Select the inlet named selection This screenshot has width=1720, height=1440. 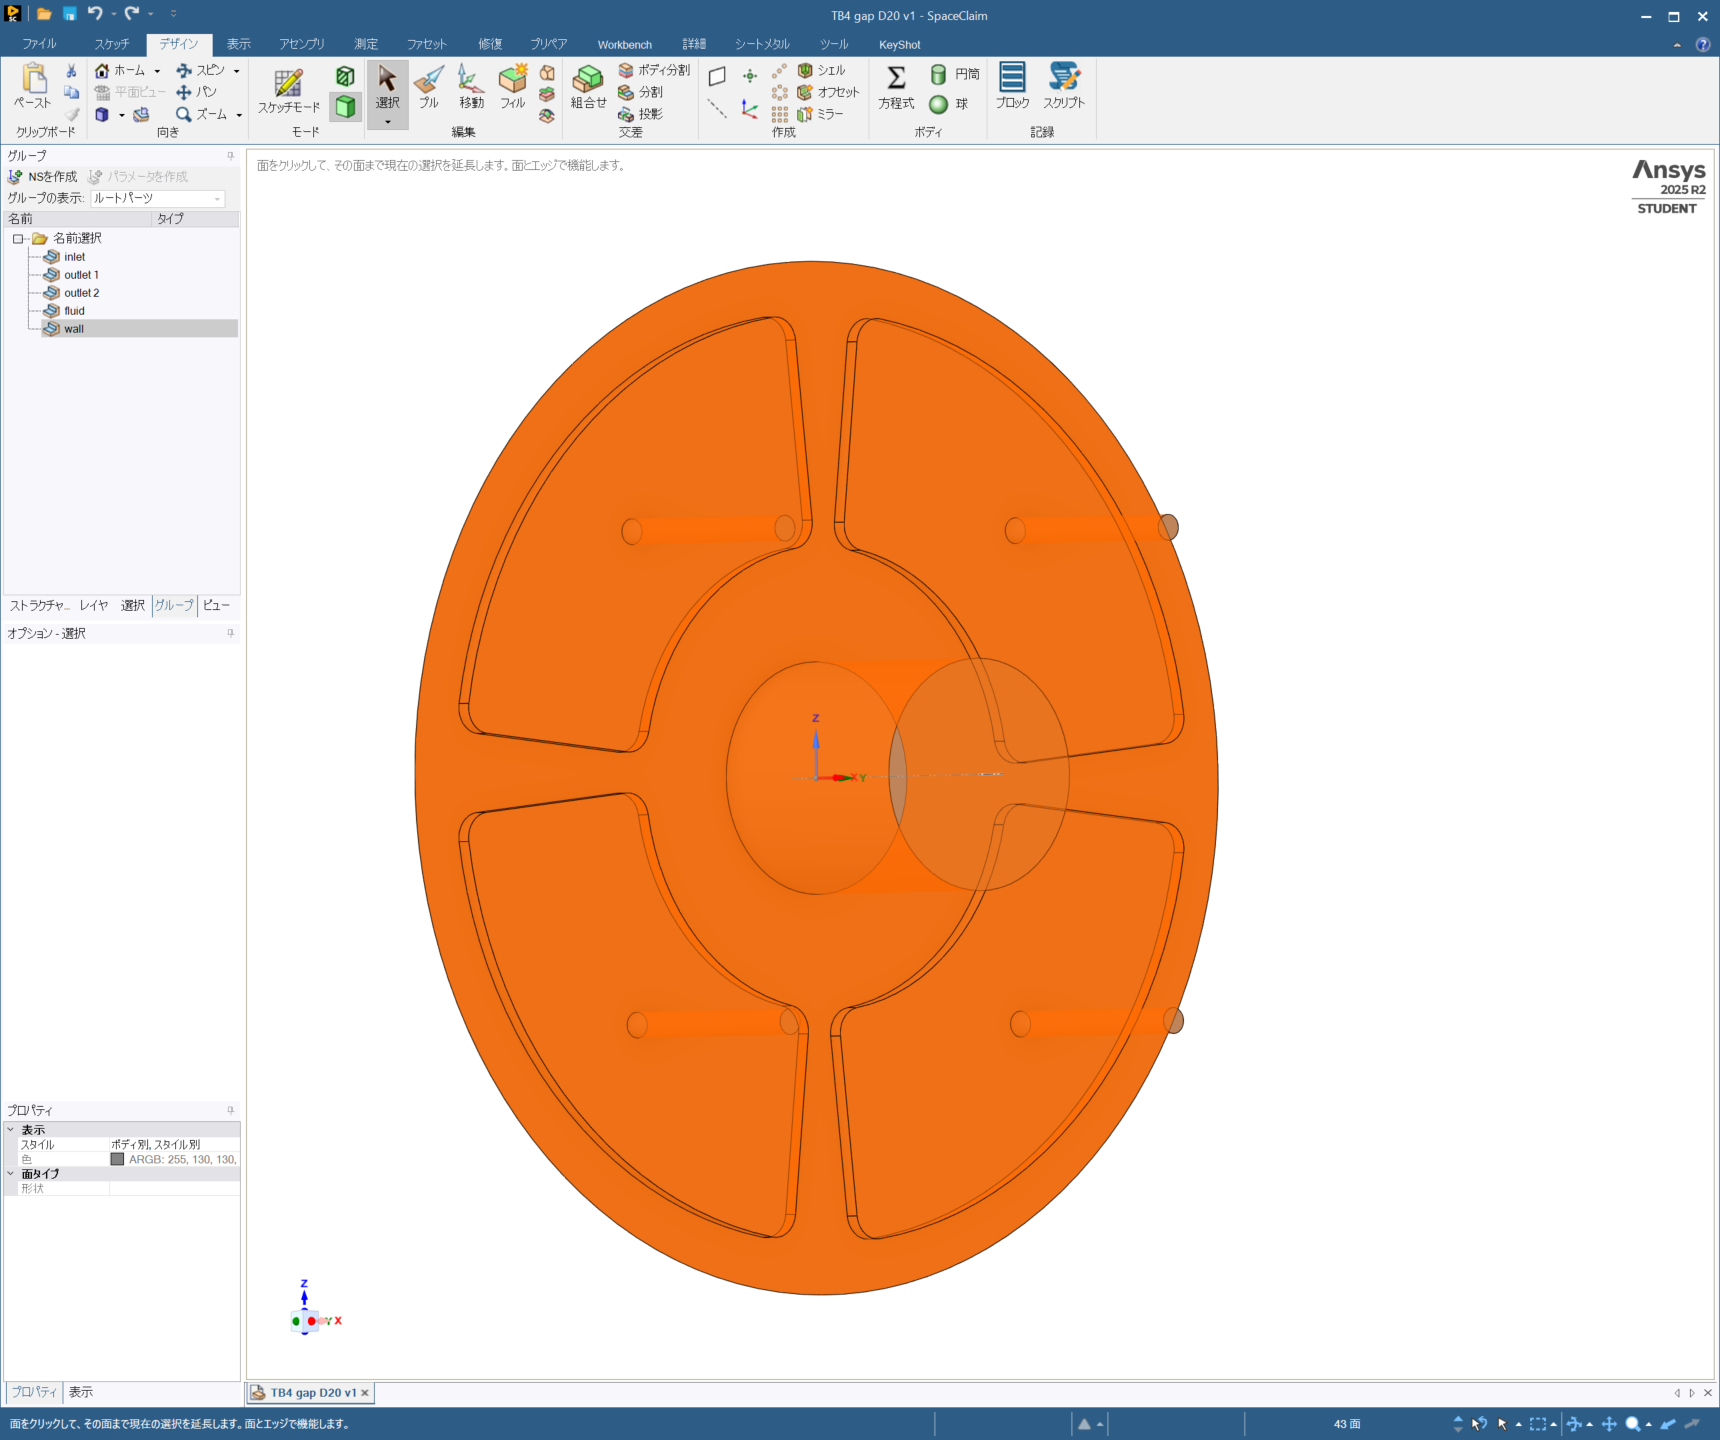click(74, 257)
